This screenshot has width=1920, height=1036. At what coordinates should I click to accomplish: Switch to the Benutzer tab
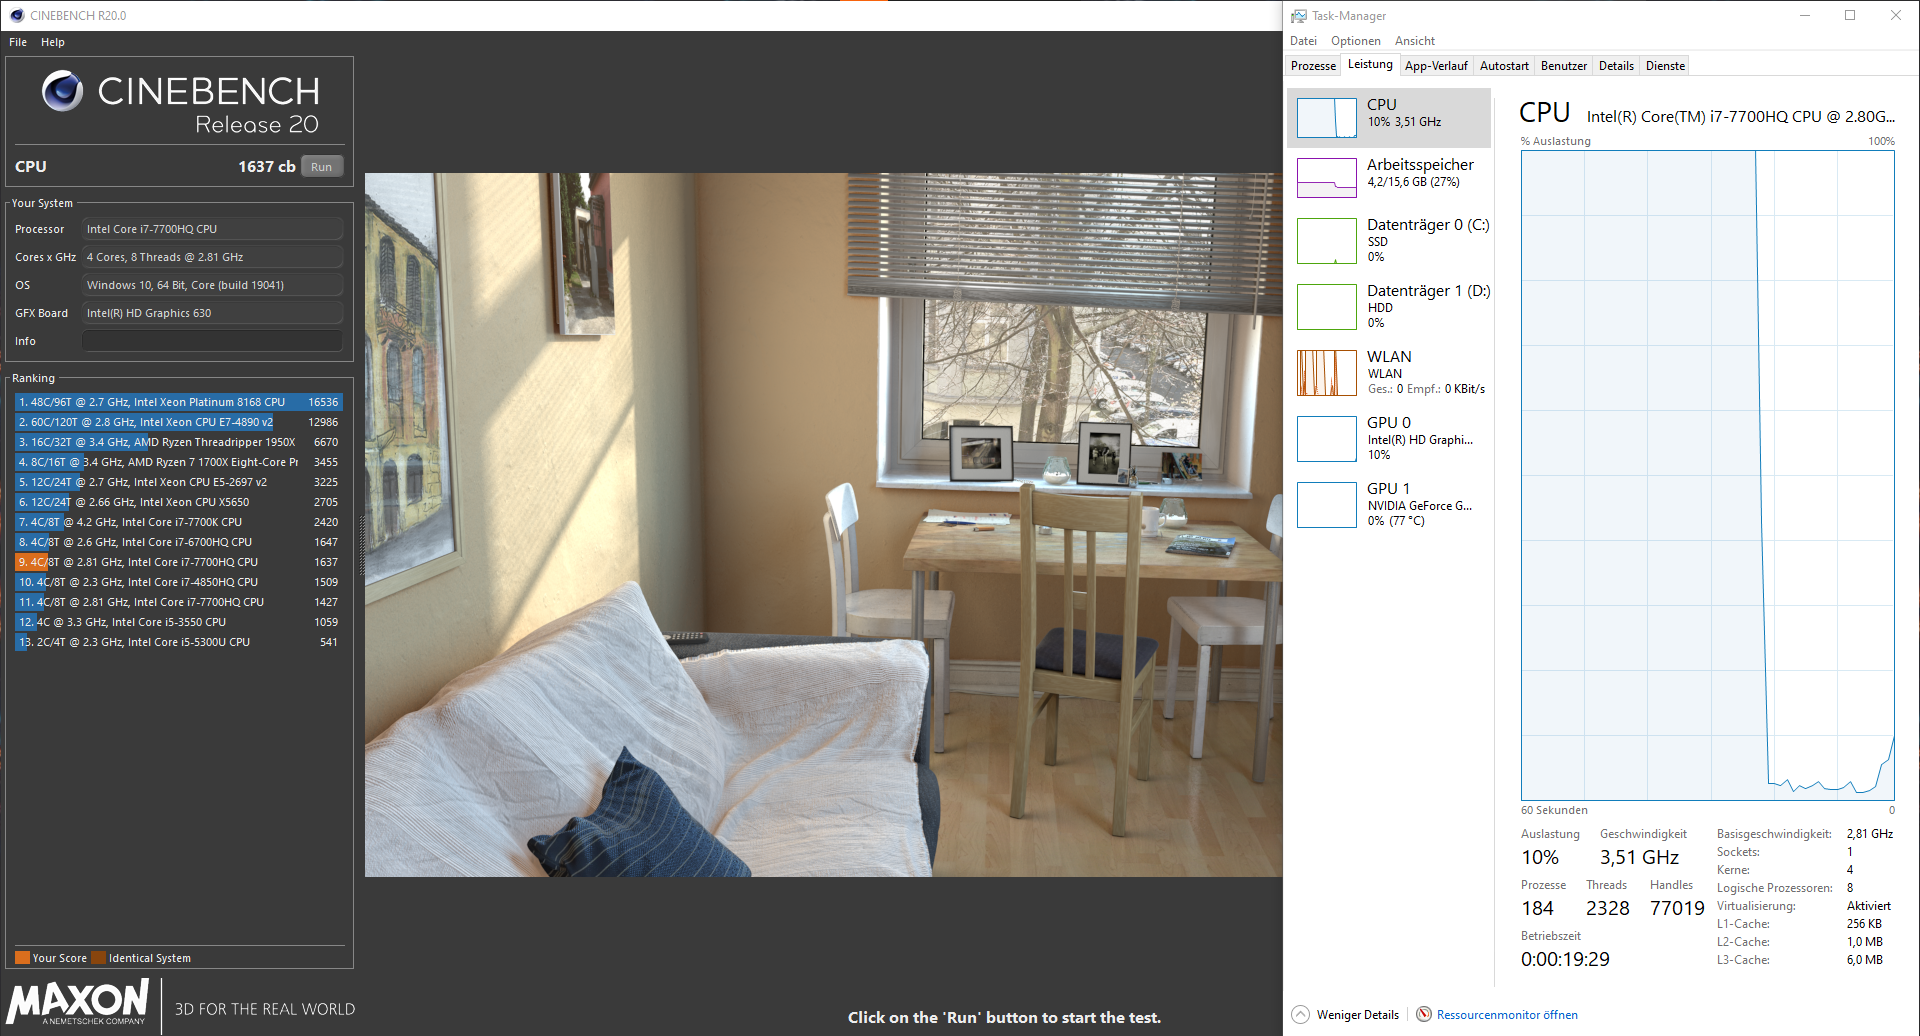(x=1564, y=66)
